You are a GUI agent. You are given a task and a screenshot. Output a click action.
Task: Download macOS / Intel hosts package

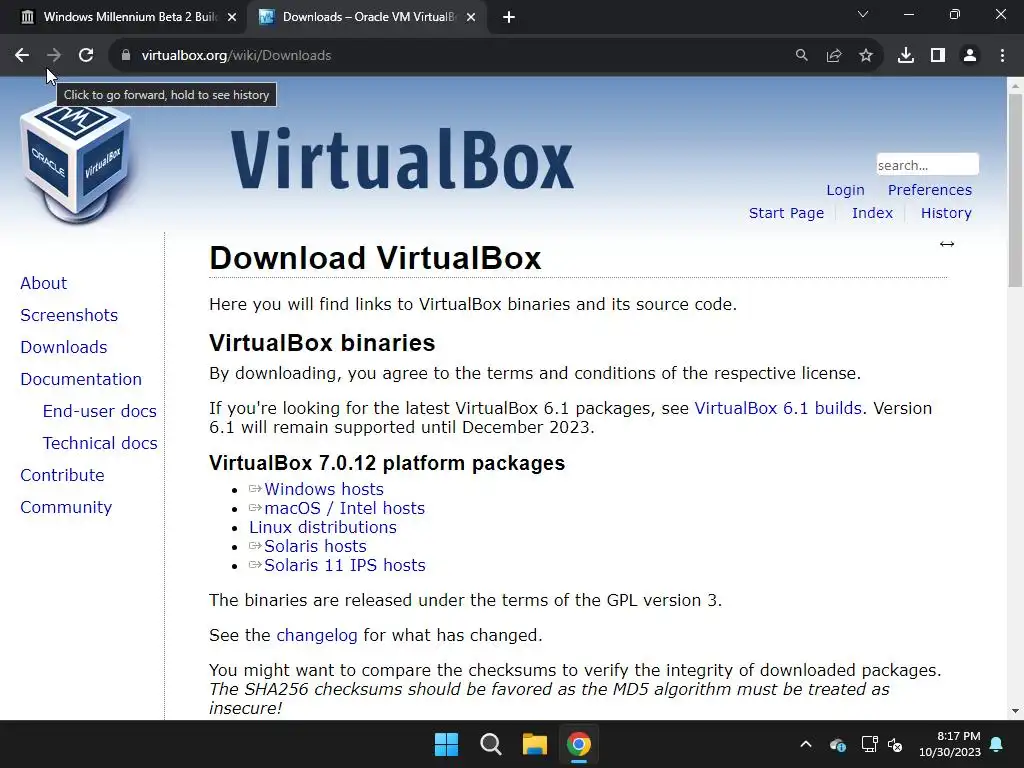tap(345, 508)
